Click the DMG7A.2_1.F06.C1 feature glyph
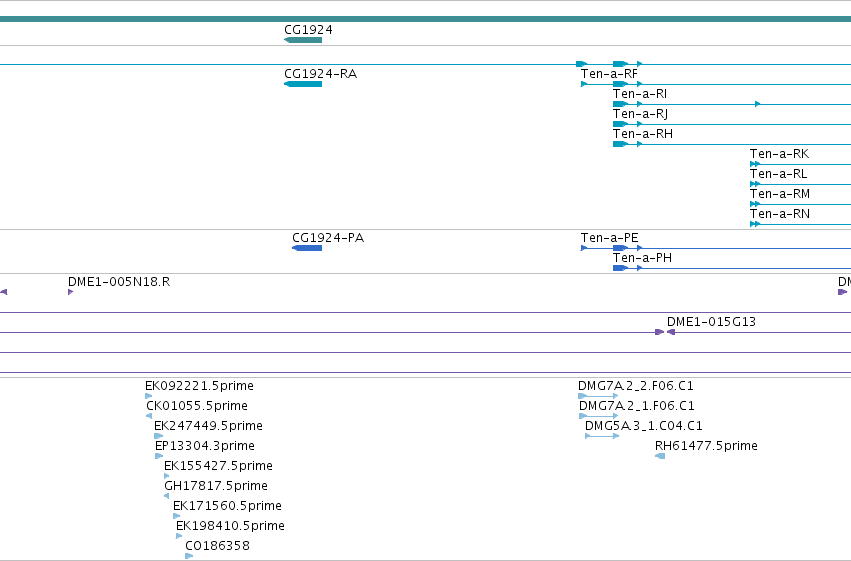The width and height of the screenshot is (851, 561). tap(599, 416)
